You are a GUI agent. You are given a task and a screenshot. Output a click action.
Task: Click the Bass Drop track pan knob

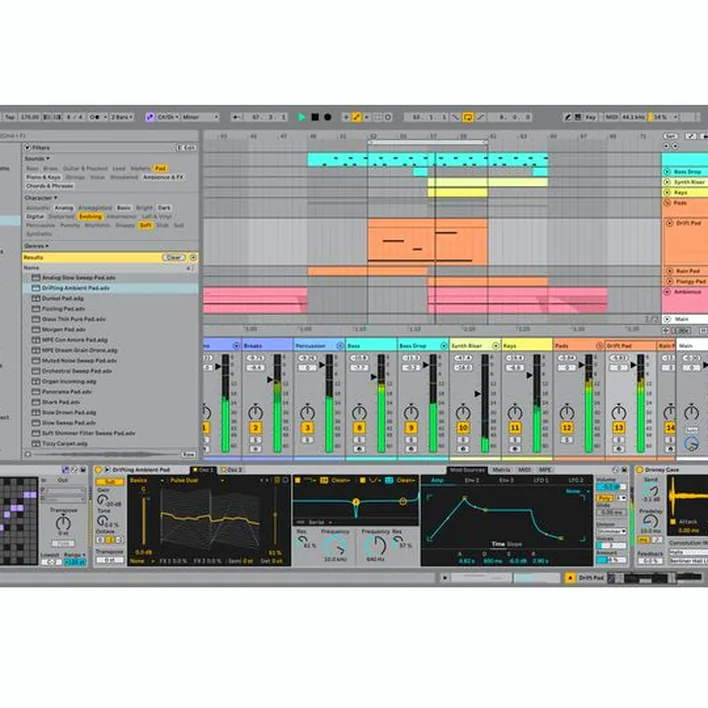pos(411,412)
